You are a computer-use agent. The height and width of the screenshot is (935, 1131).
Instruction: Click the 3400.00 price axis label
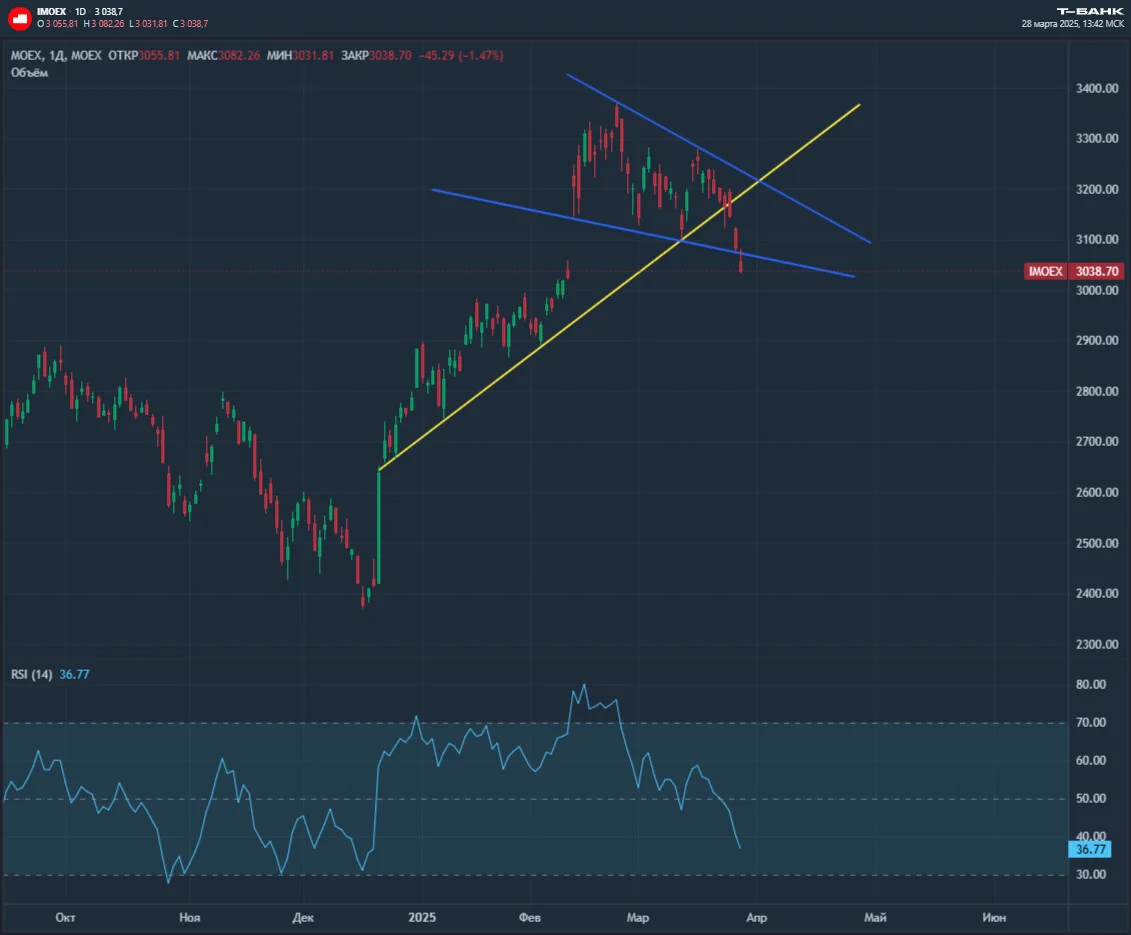click(1097, 88)
